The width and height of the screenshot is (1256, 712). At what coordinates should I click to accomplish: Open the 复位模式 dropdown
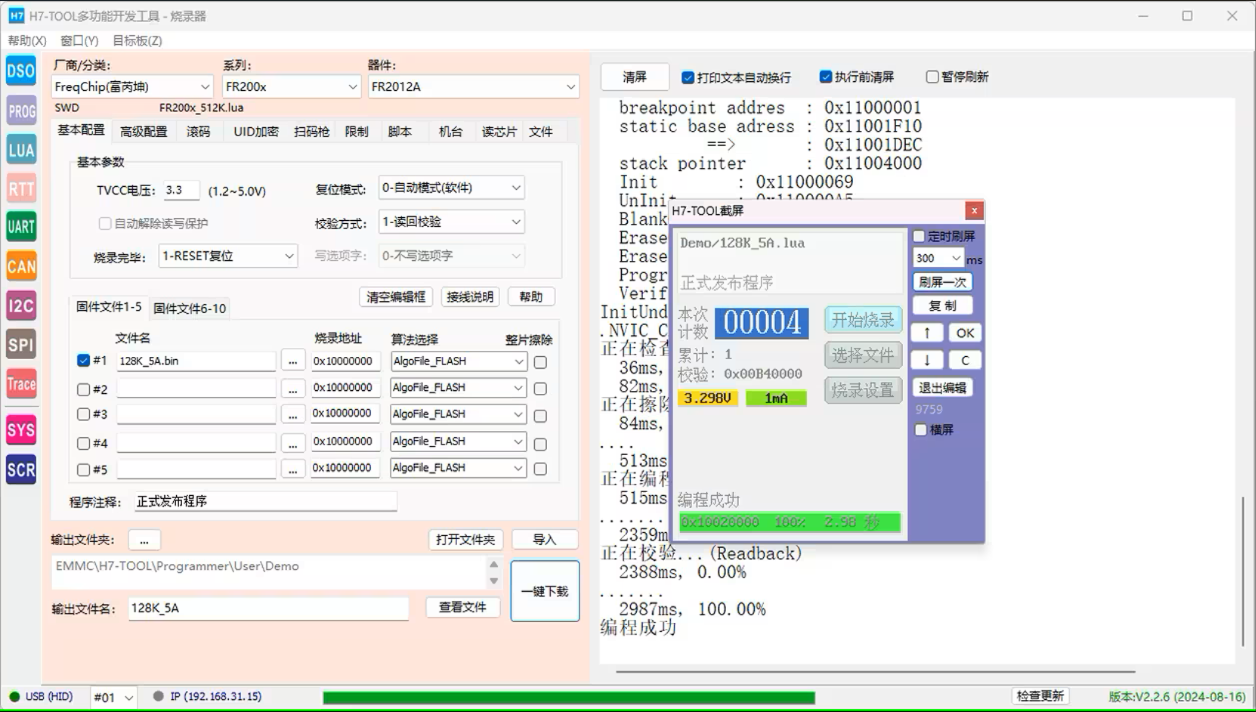point(451,187)
